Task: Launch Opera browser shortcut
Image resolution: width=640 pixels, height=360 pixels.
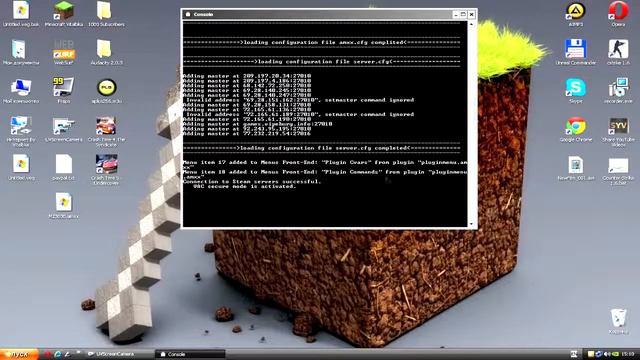Action: click(618, 14)
